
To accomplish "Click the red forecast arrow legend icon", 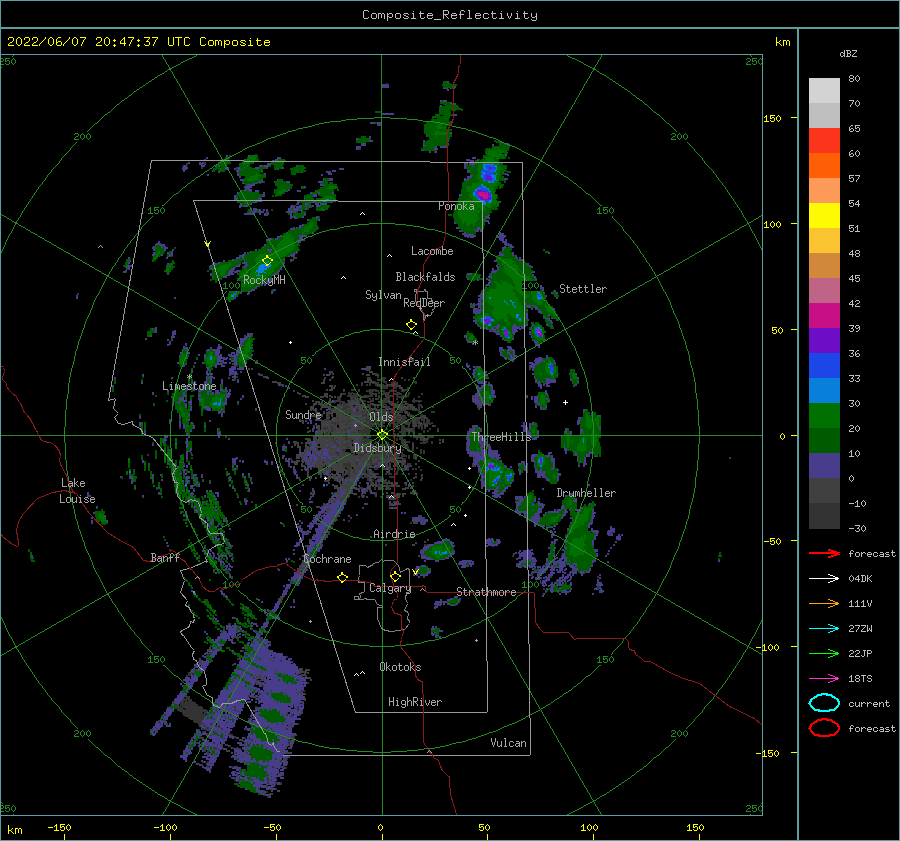I will [x=824, y=553].
